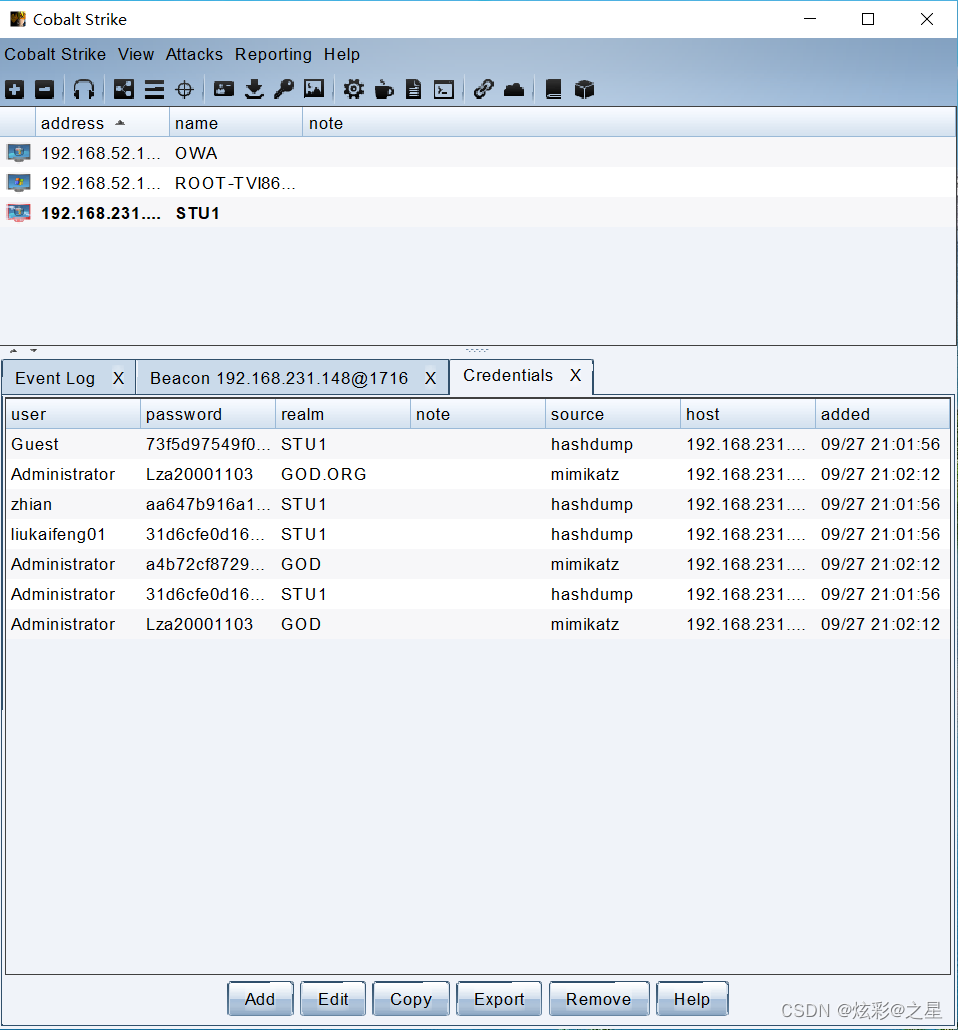958x1030 pixels.
Task: Click the Help button at the bottom
Action: click(x=692, y=999)
